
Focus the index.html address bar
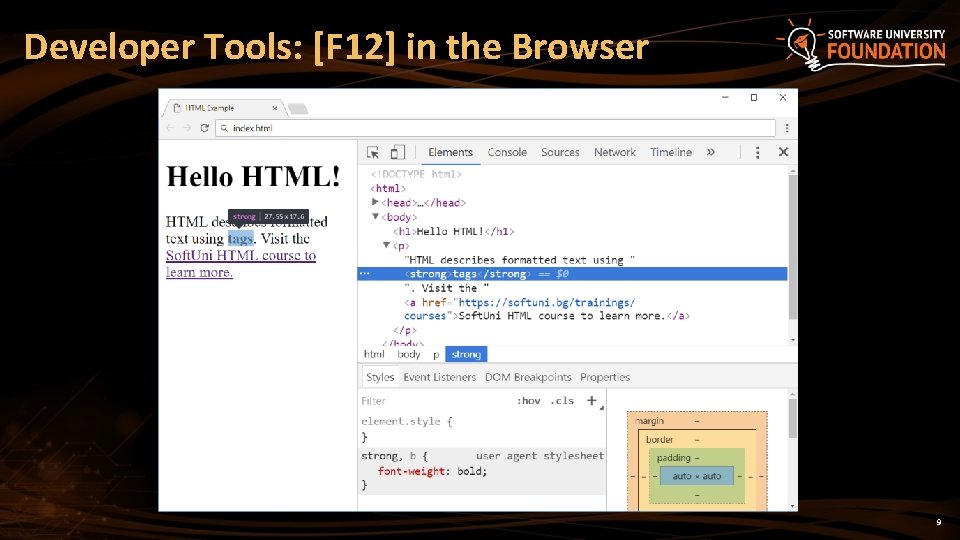point(495,128)
